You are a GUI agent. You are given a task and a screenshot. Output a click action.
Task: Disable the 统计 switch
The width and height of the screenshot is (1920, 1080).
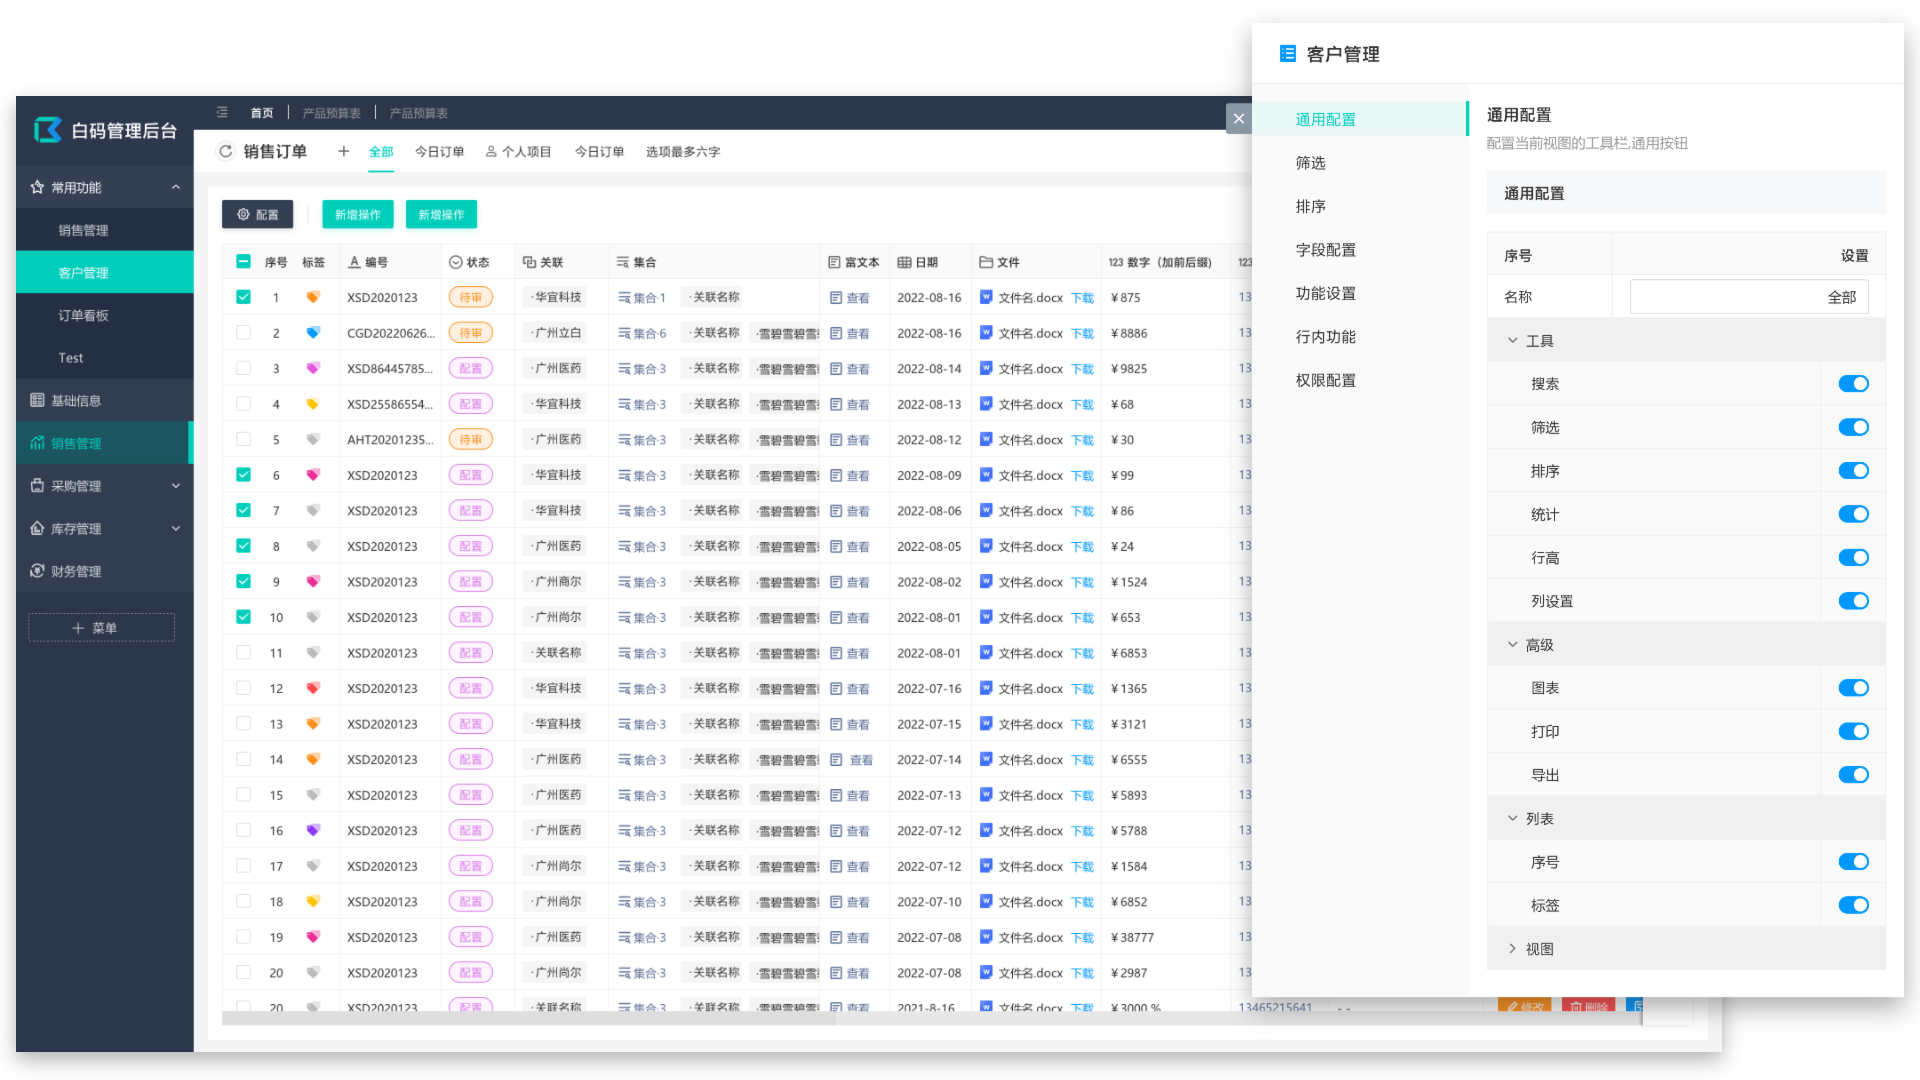[x=1853, y=514]
